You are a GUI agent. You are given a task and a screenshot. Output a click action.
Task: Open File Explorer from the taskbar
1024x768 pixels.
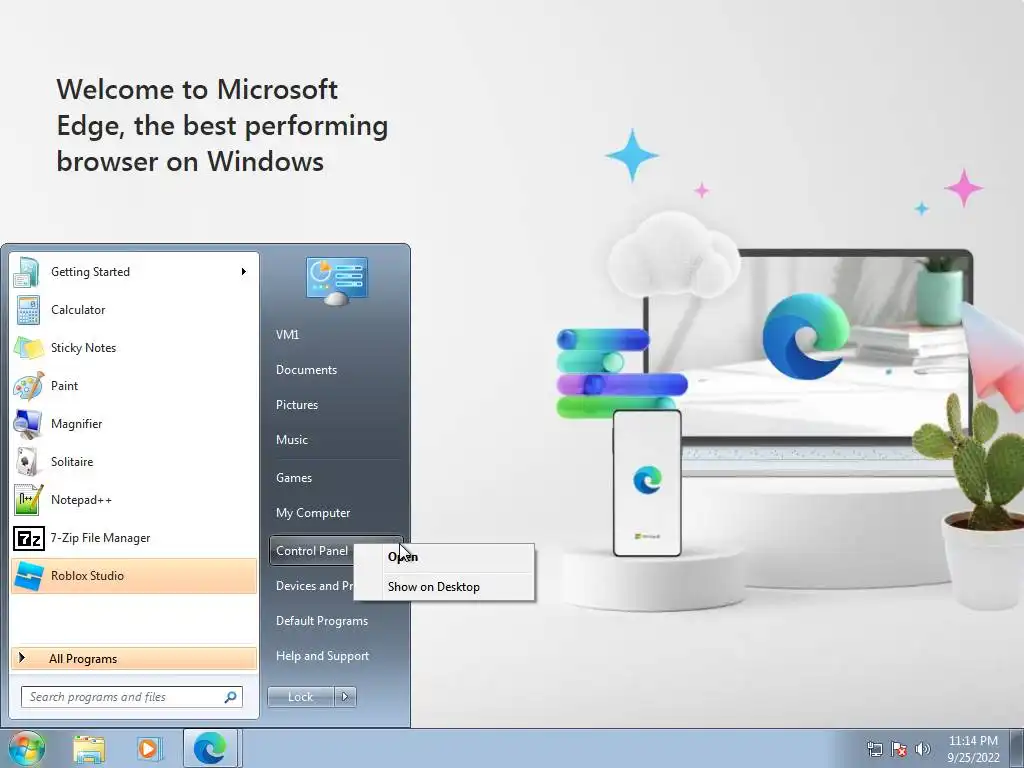coord(89,749)
